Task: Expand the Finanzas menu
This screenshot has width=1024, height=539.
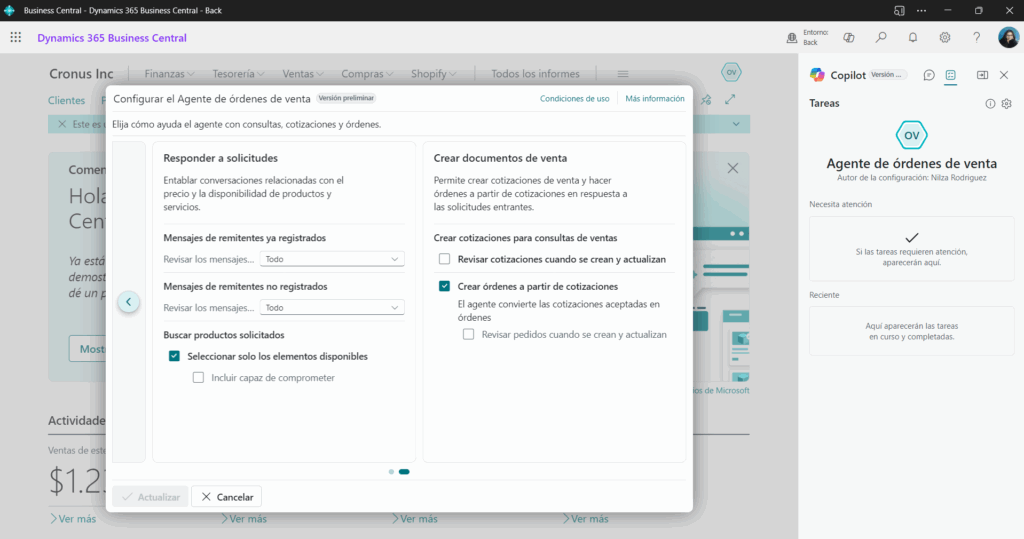Action: 169,74
